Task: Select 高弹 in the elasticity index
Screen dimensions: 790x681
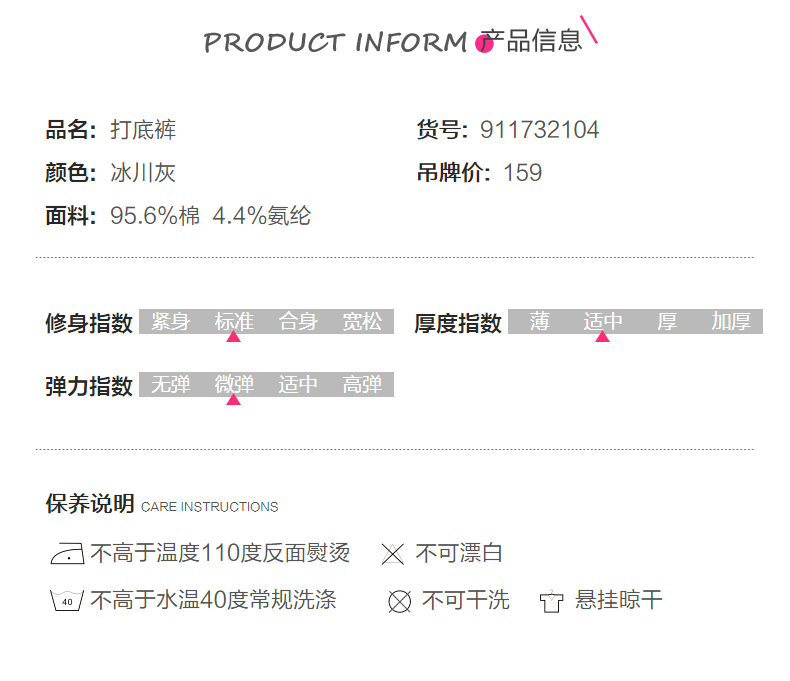Action: tap(362, 385)
